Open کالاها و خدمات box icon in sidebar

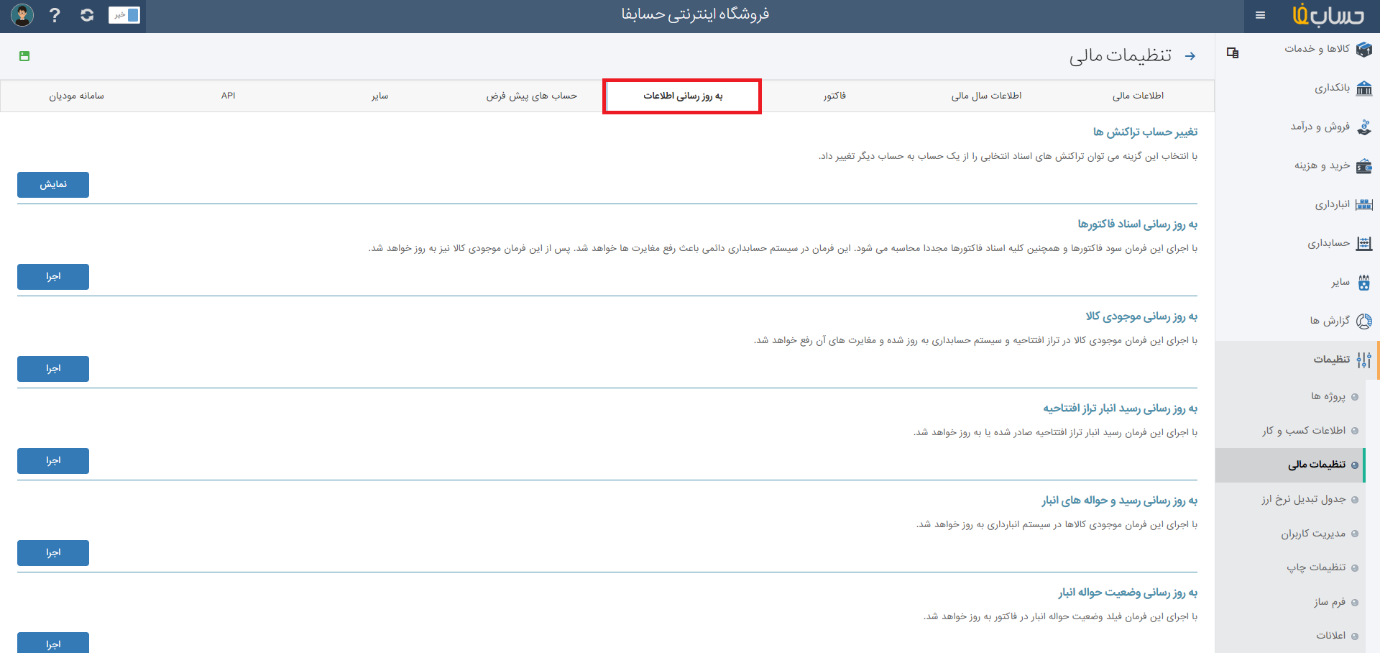click(1364, 49)
